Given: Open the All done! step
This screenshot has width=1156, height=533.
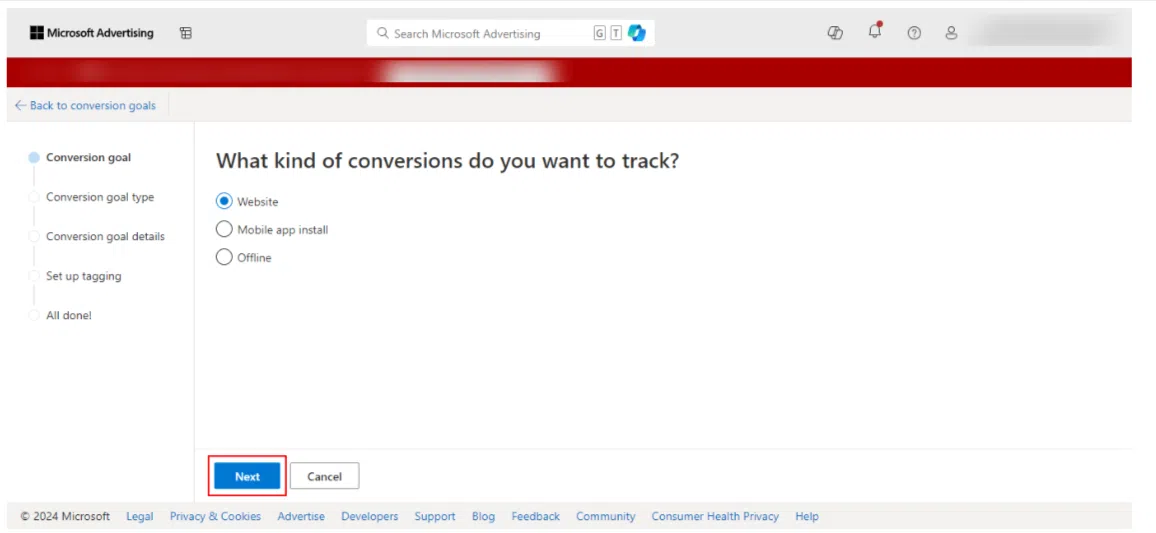Looking at the screenshot, I should coord(69,316).
